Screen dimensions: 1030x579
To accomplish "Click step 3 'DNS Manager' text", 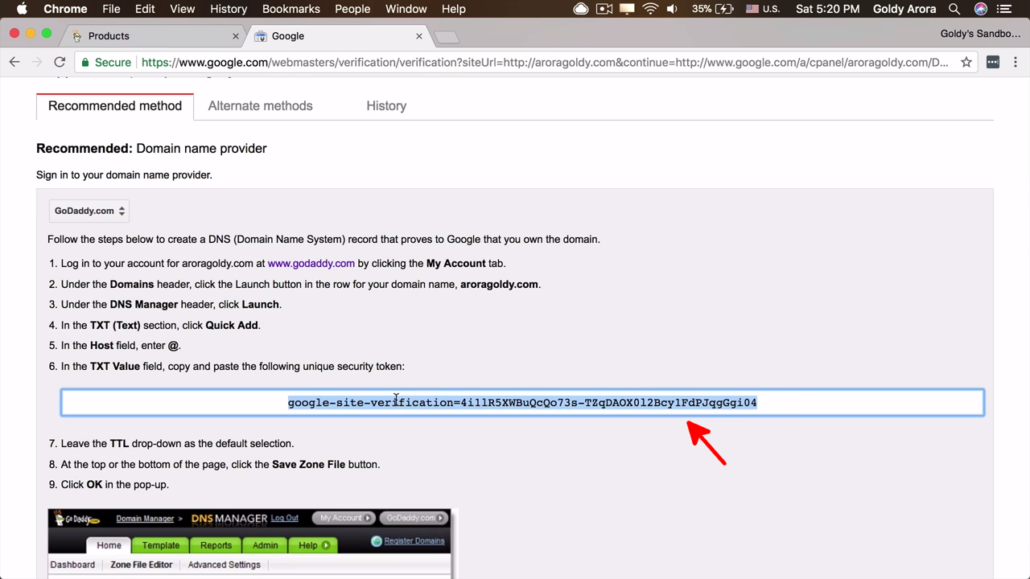I will pyautogui.click(x=144, y=304).
